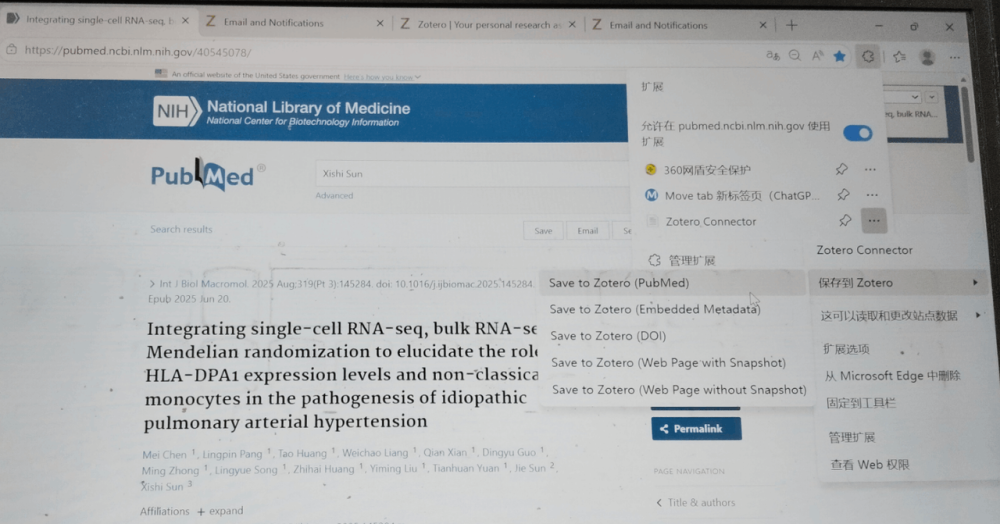Viewport: 1000px width, 524px height.
Task: Click the Move tab extension icon
Action: pyautogui.click(x=651, y=195)
